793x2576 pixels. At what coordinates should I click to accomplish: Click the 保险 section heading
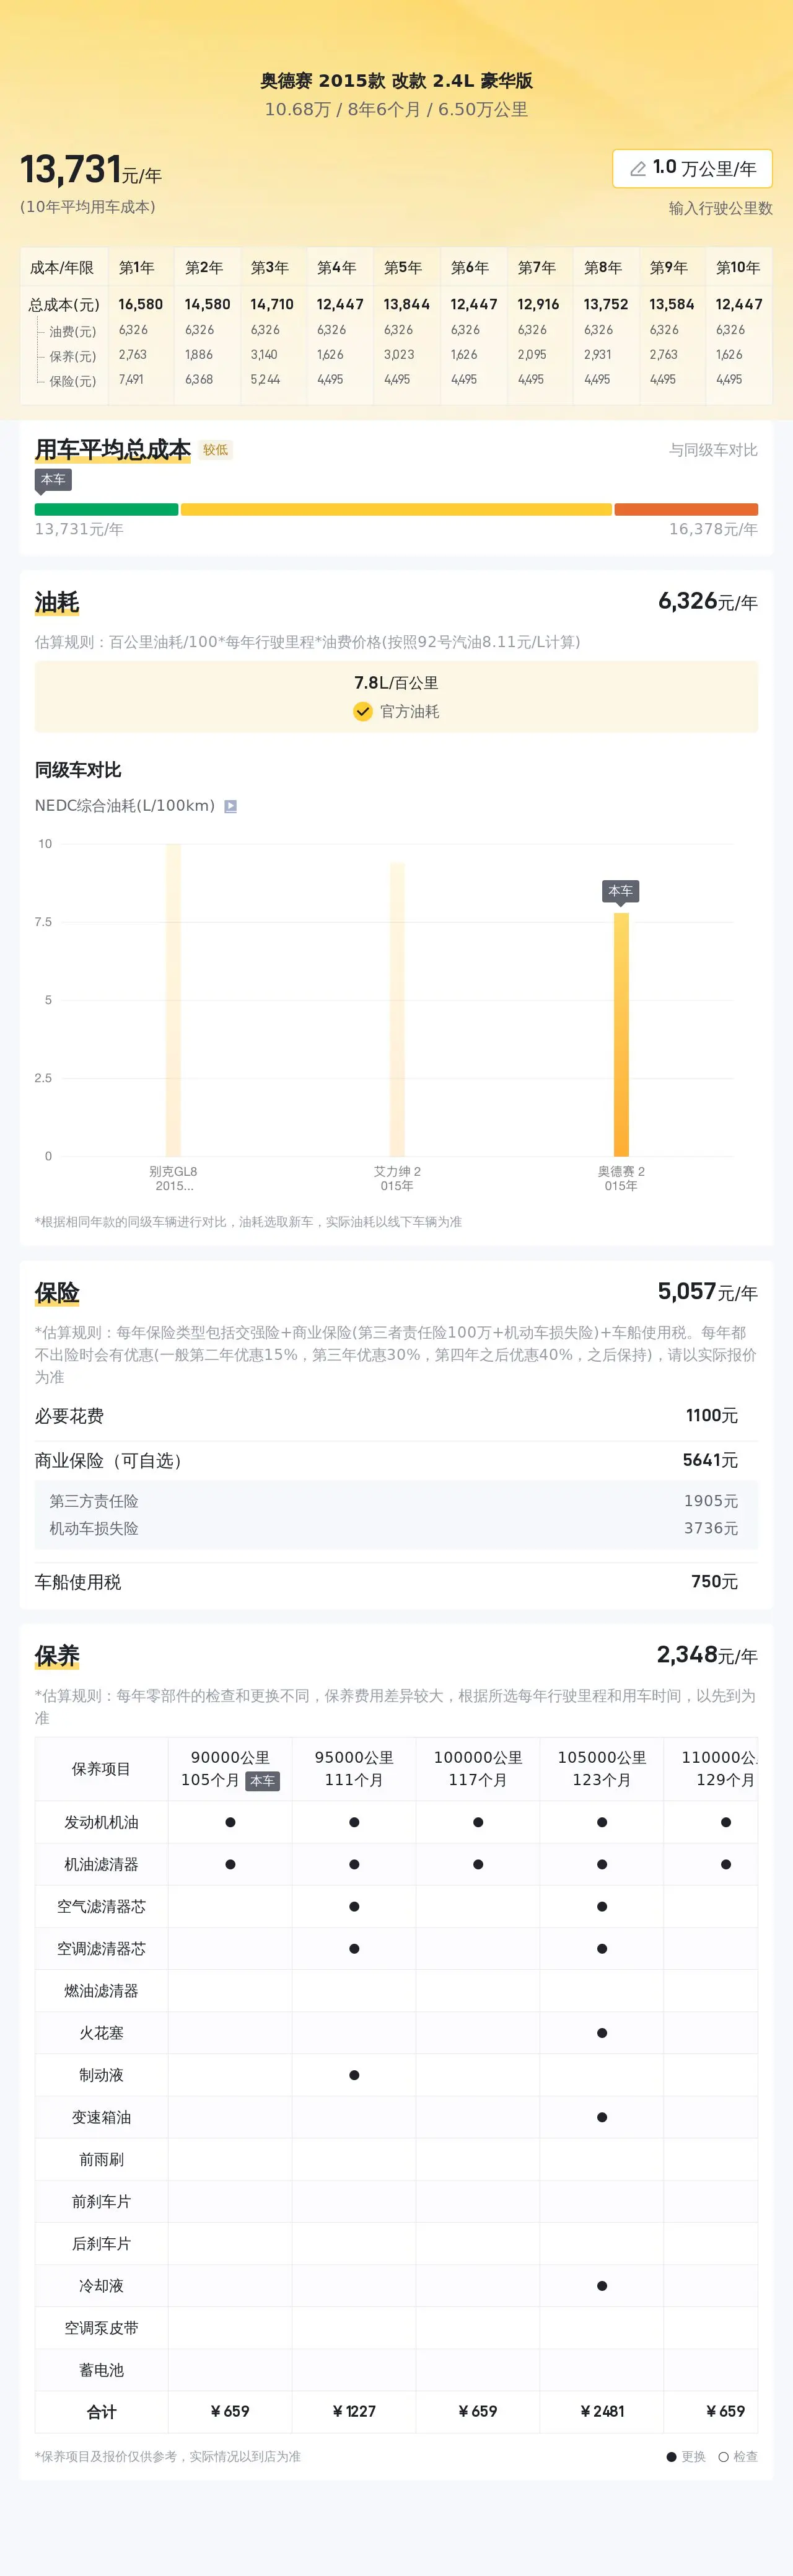coord(57,1293)
